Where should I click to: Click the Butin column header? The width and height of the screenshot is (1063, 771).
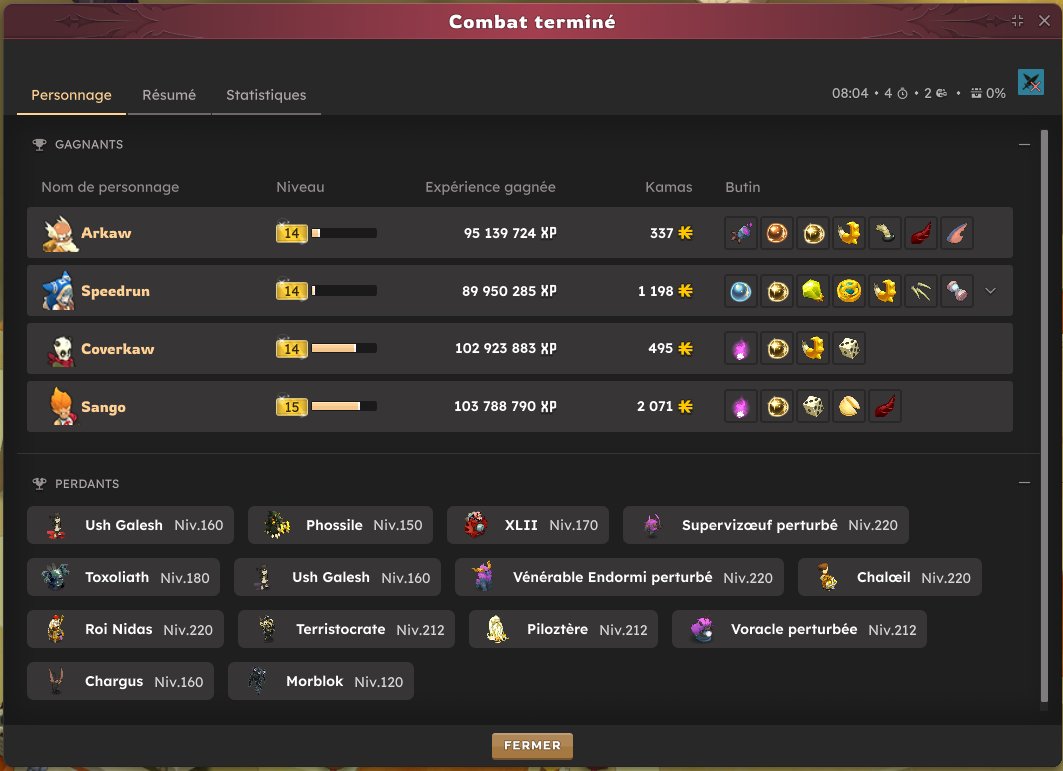[742, 187]
